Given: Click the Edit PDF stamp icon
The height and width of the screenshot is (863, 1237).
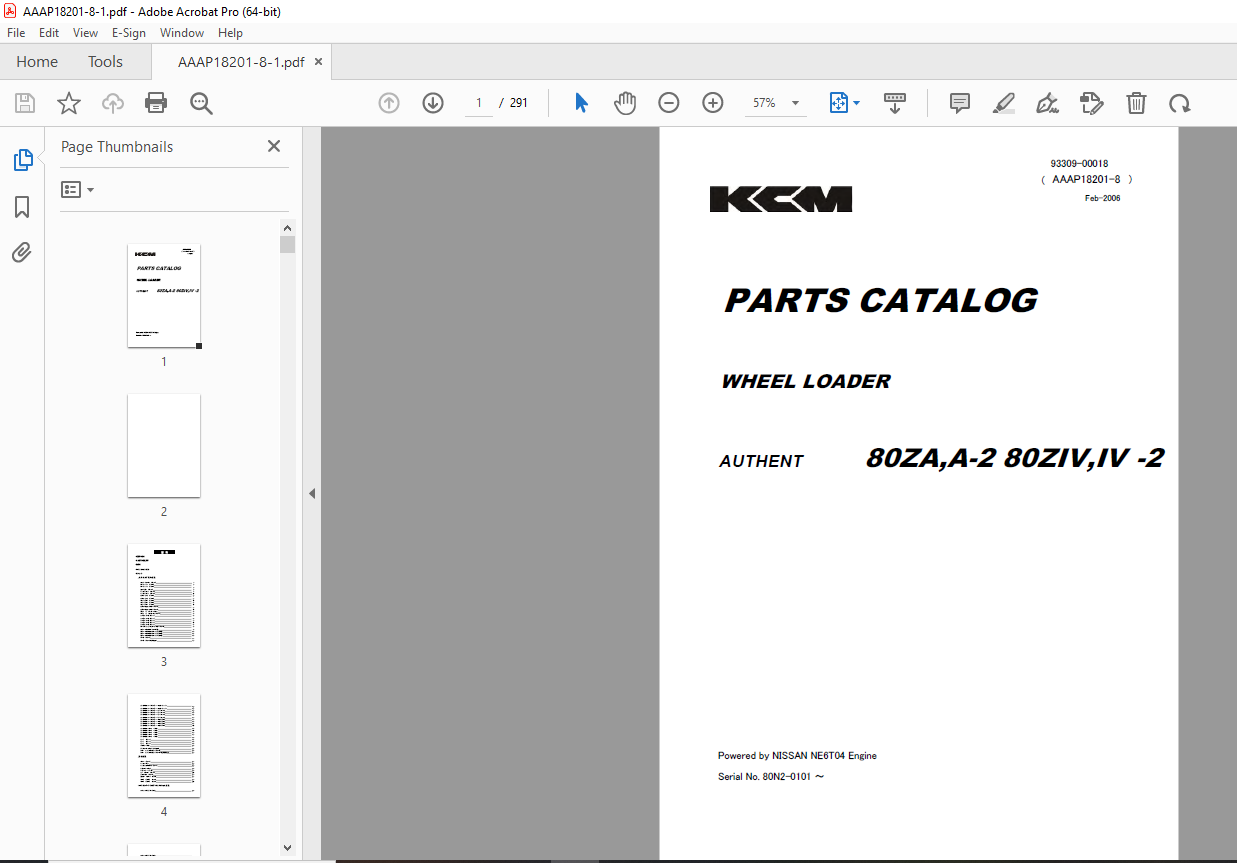Looking at the screenshot, I should click(1091, 103).
